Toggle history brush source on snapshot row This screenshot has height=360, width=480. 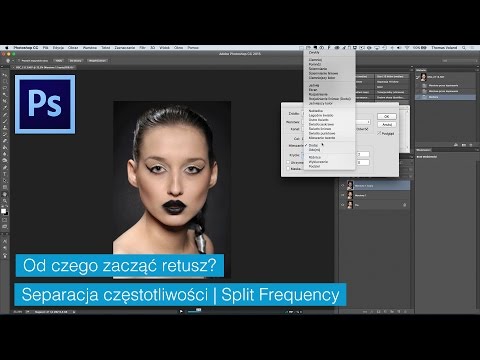click(x=418, y=77)
